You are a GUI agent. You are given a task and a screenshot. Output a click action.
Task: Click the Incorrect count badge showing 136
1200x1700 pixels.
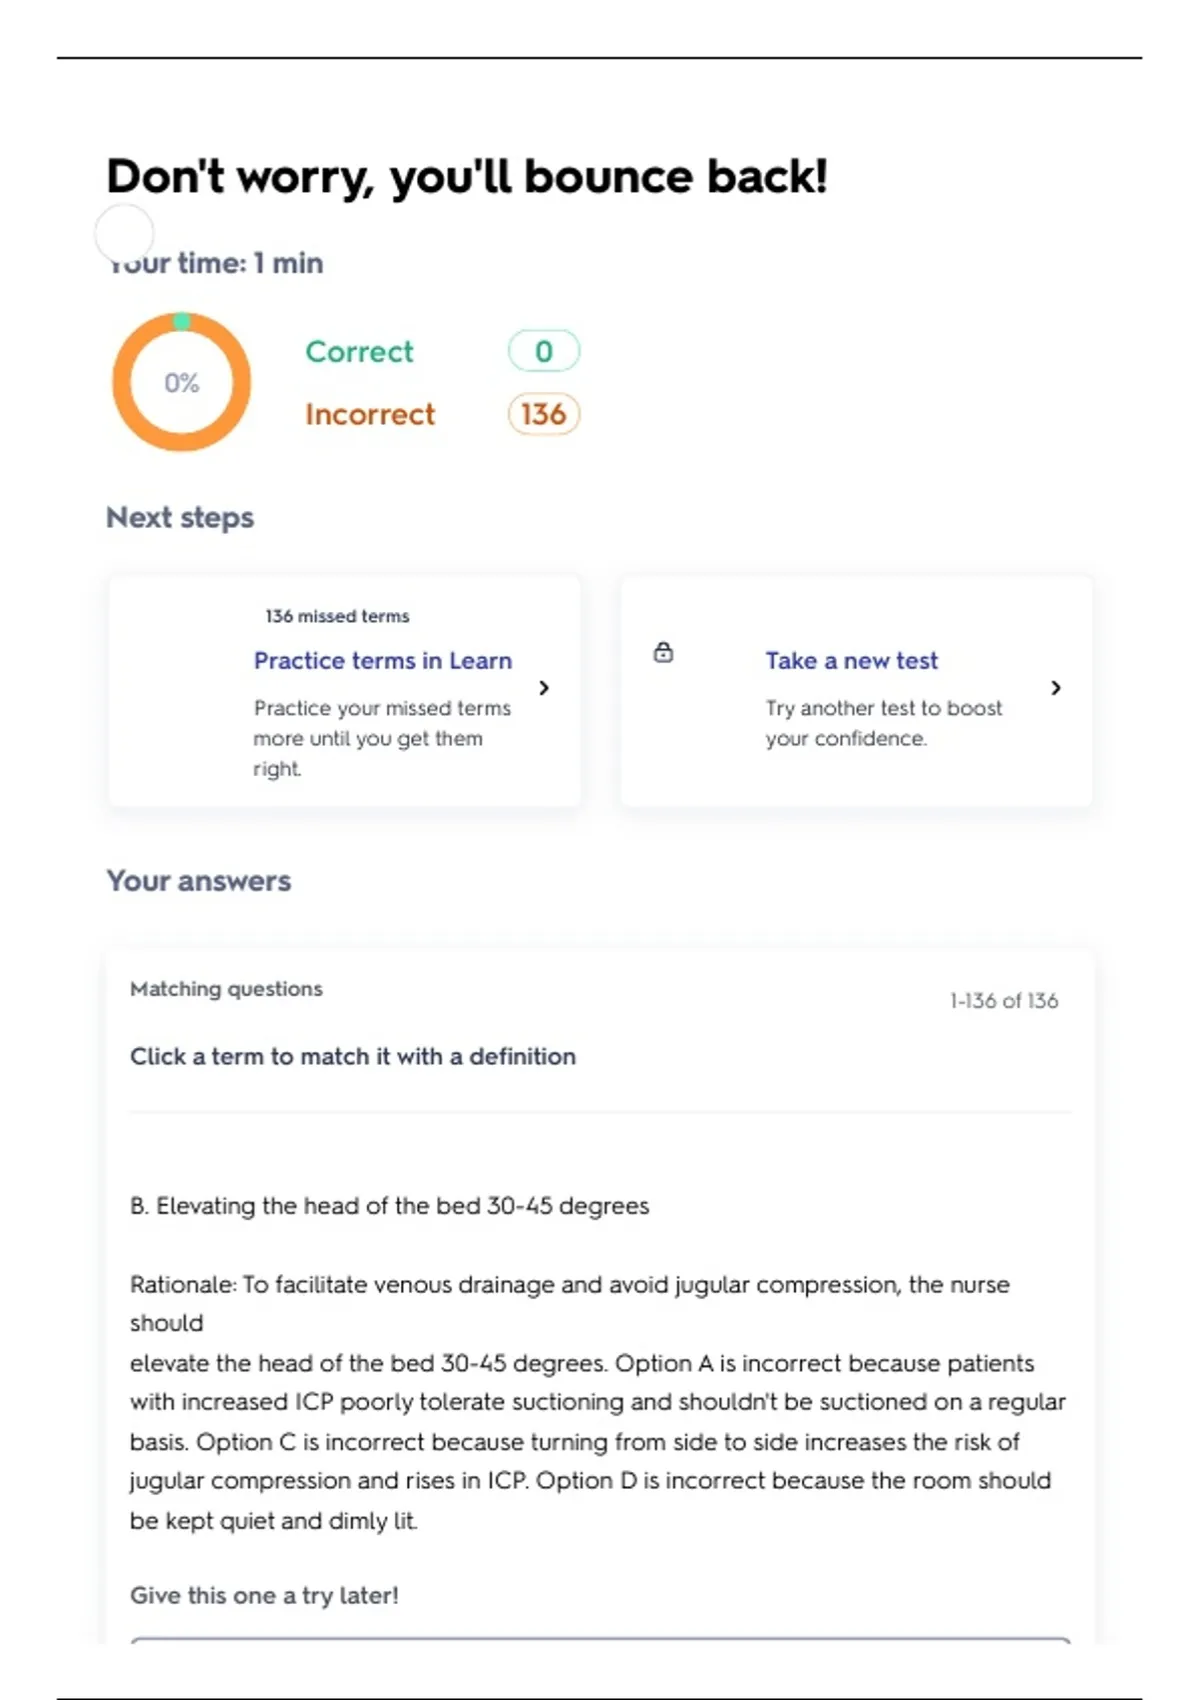coord(543,414)
